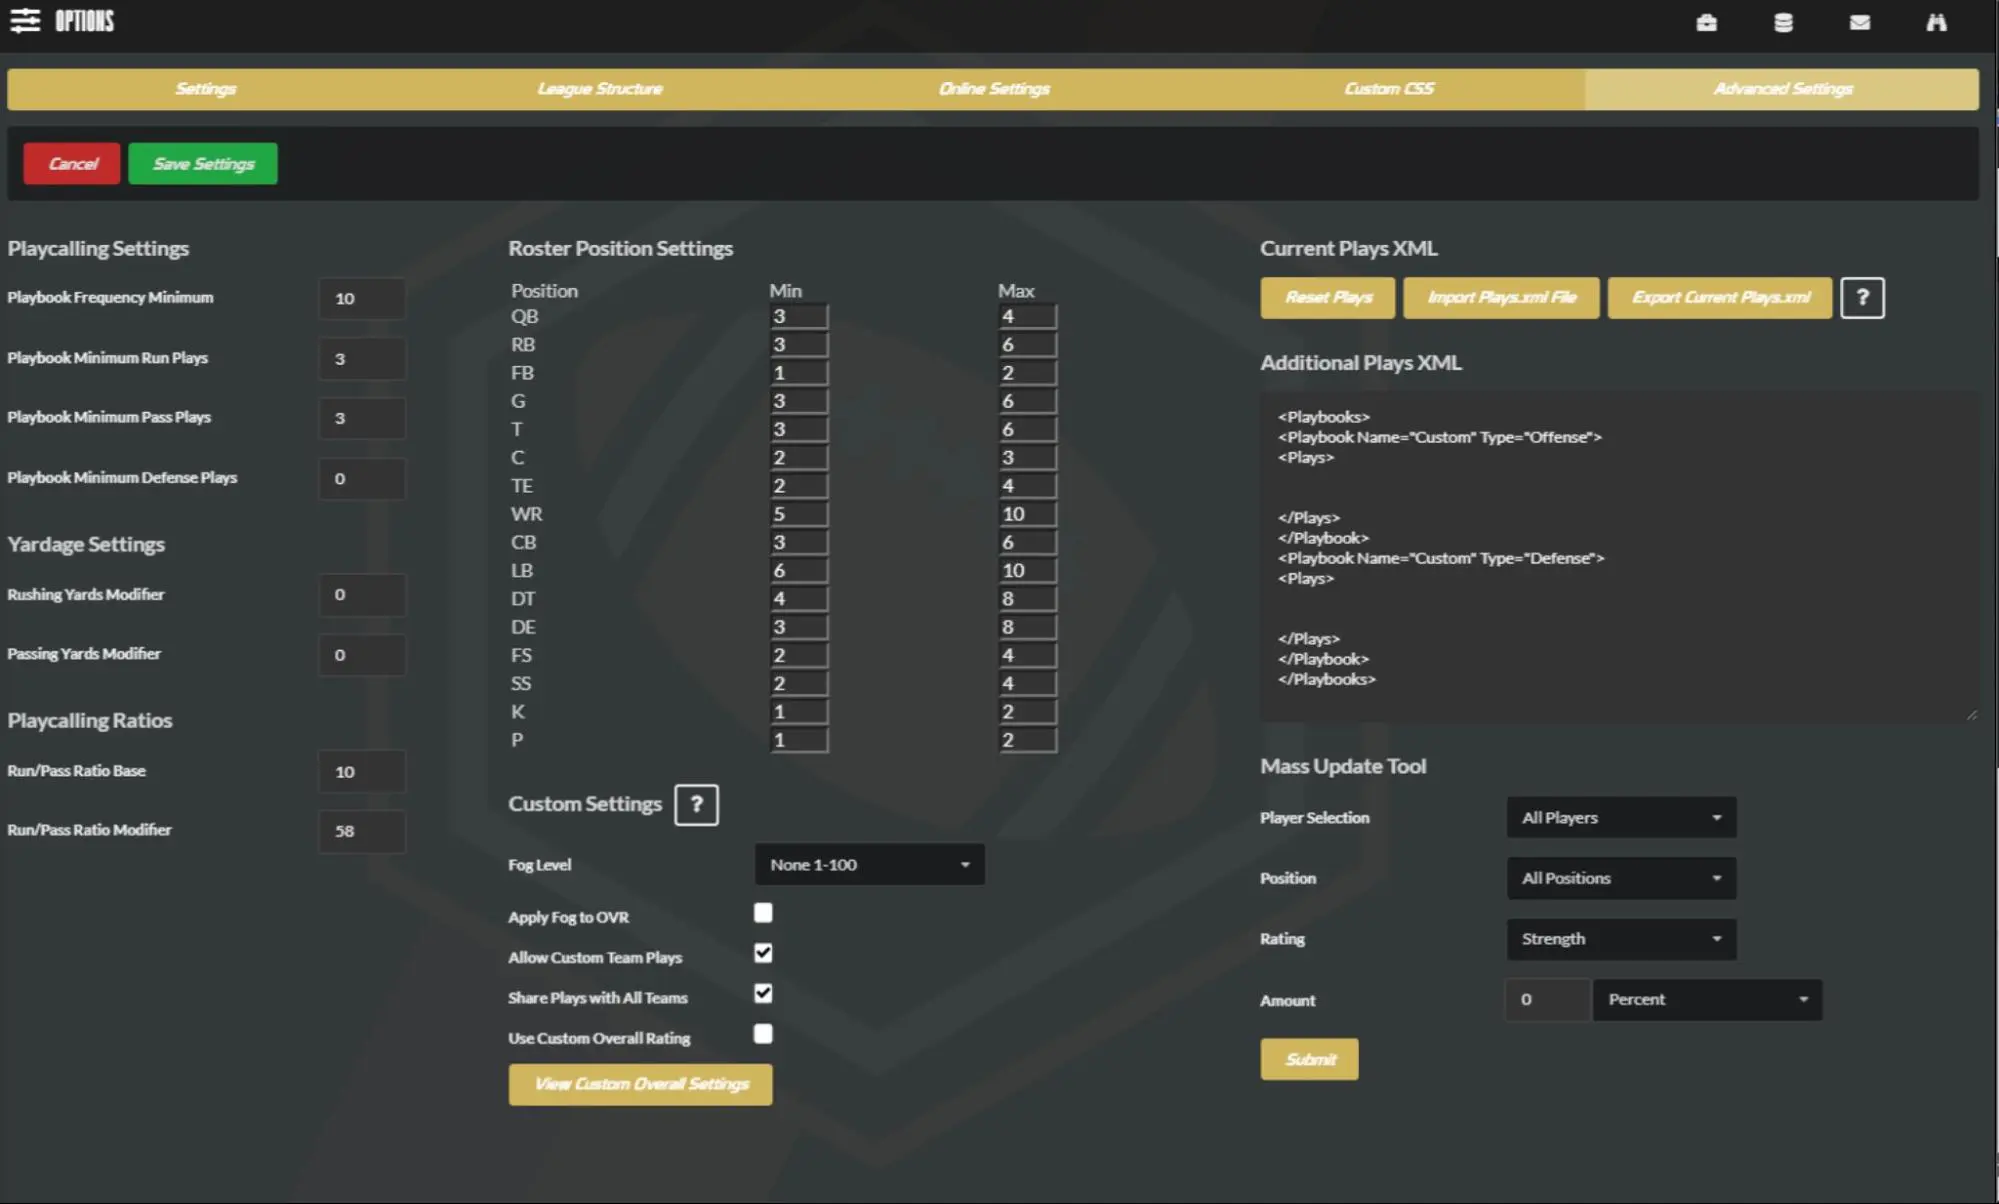Image resolution: width=1999 pixels, height=1204 pixels.
Task: Click the Playbook Frequency Minimum field
Action: pyautogui.click(x=362, y=299)
